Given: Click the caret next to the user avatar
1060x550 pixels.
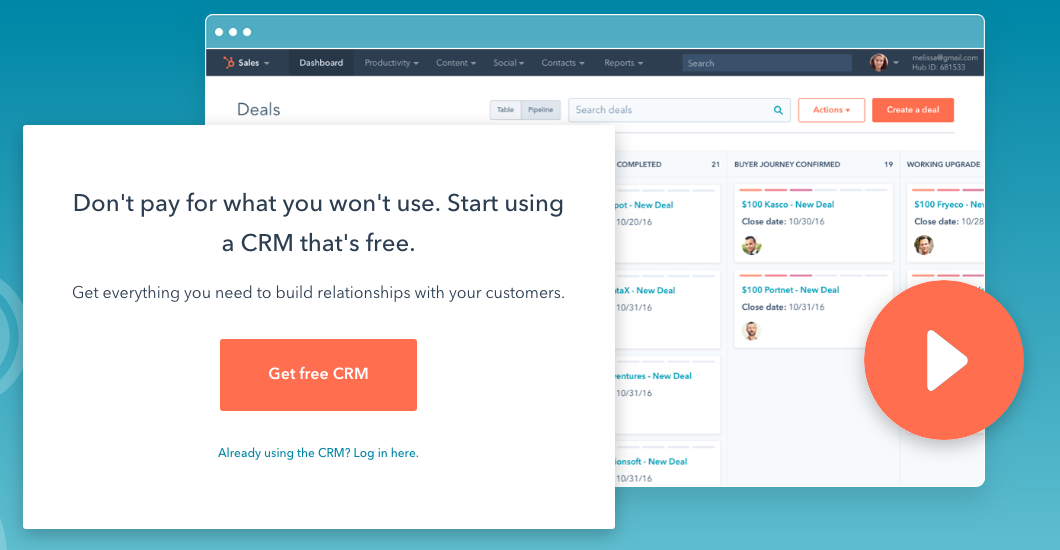Looking at the screenshot, I should [896, 63].
